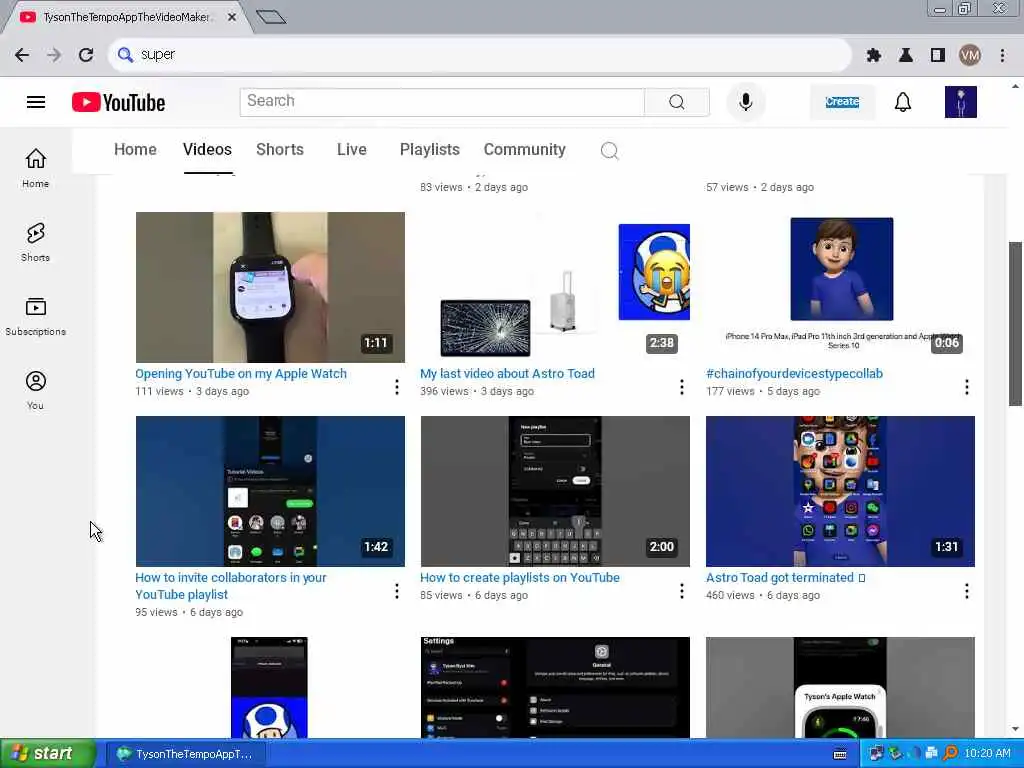Open the notifications bell
This screenshot has height=768, width=1024.
903,102
